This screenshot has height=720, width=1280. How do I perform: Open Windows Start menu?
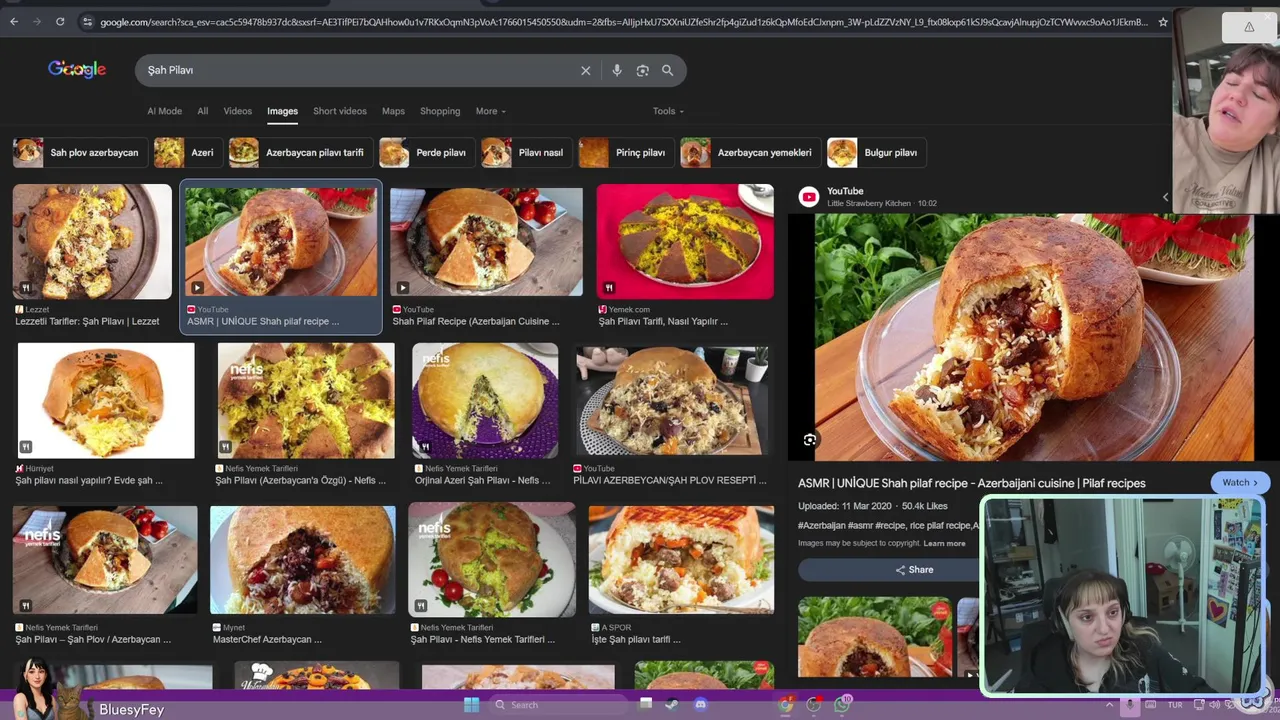(x=471, y=704)
